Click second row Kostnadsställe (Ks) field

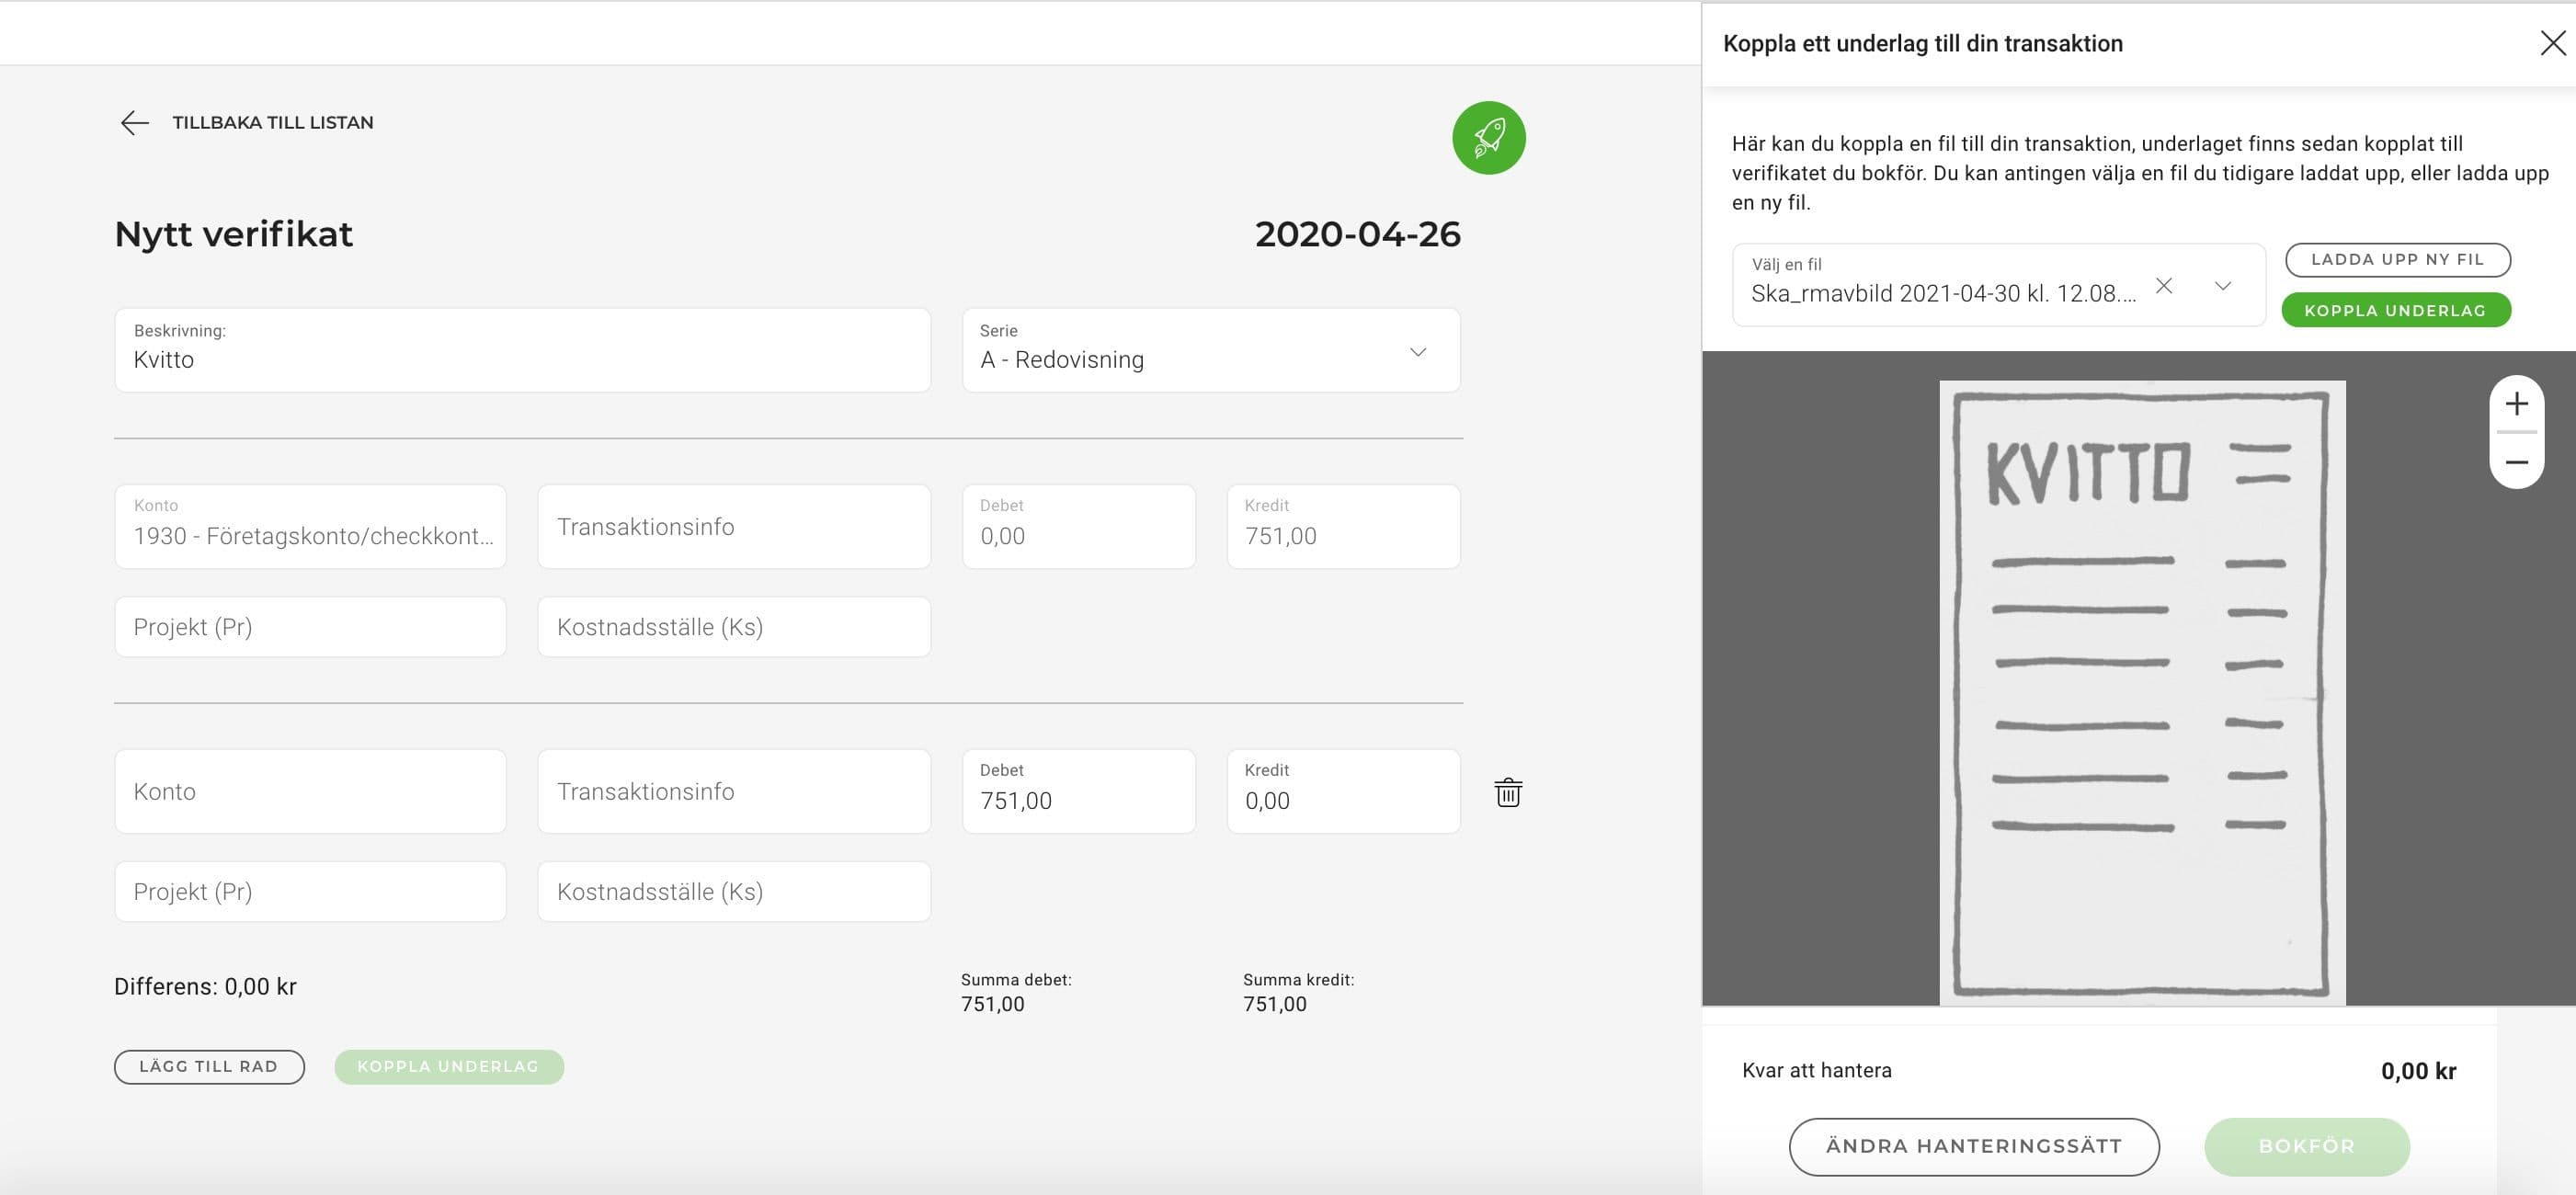coord(734,891)
